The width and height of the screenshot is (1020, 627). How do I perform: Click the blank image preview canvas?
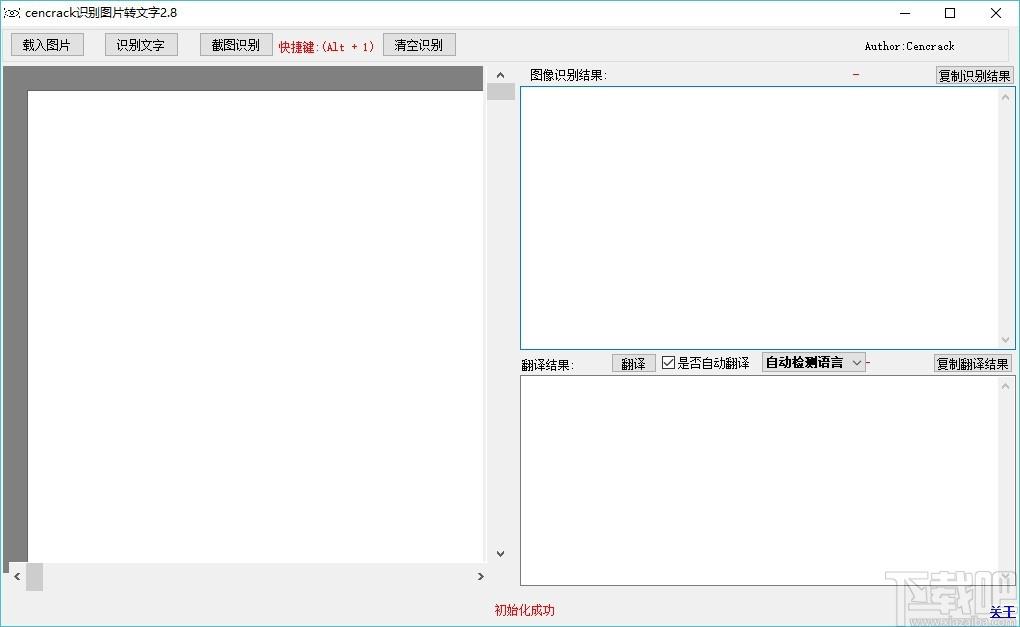[255, 327]
